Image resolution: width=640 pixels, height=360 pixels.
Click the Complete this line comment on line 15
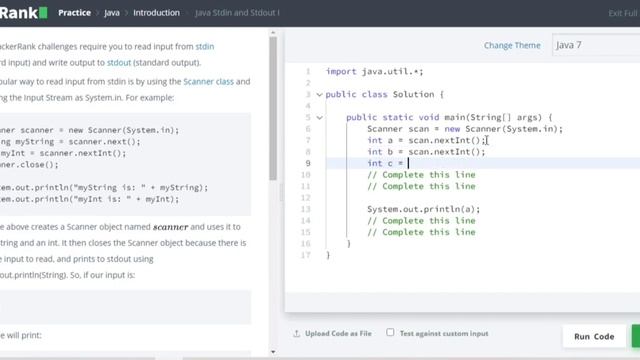(x=421, y=232)
